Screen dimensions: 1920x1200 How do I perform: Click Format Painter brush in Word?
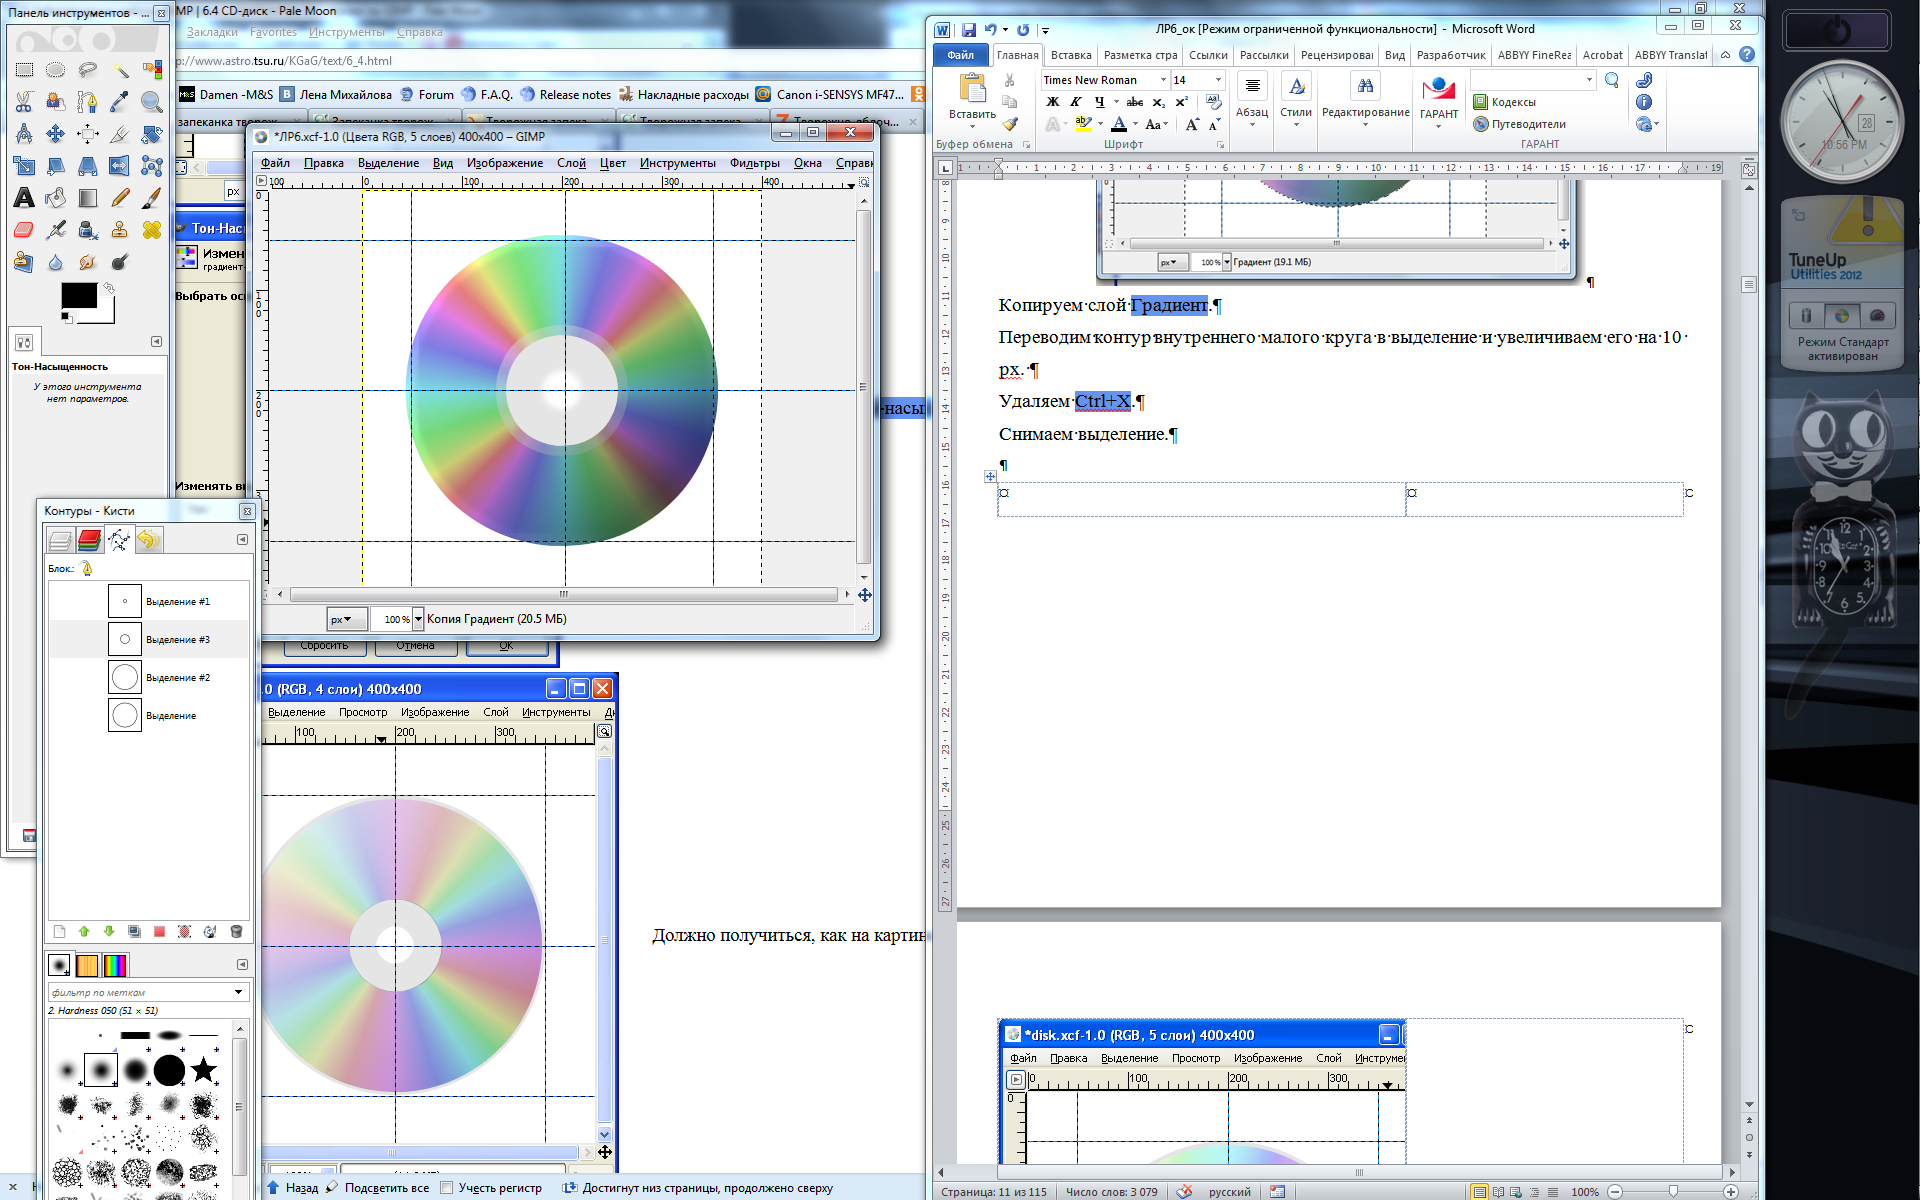(1010, 124)
